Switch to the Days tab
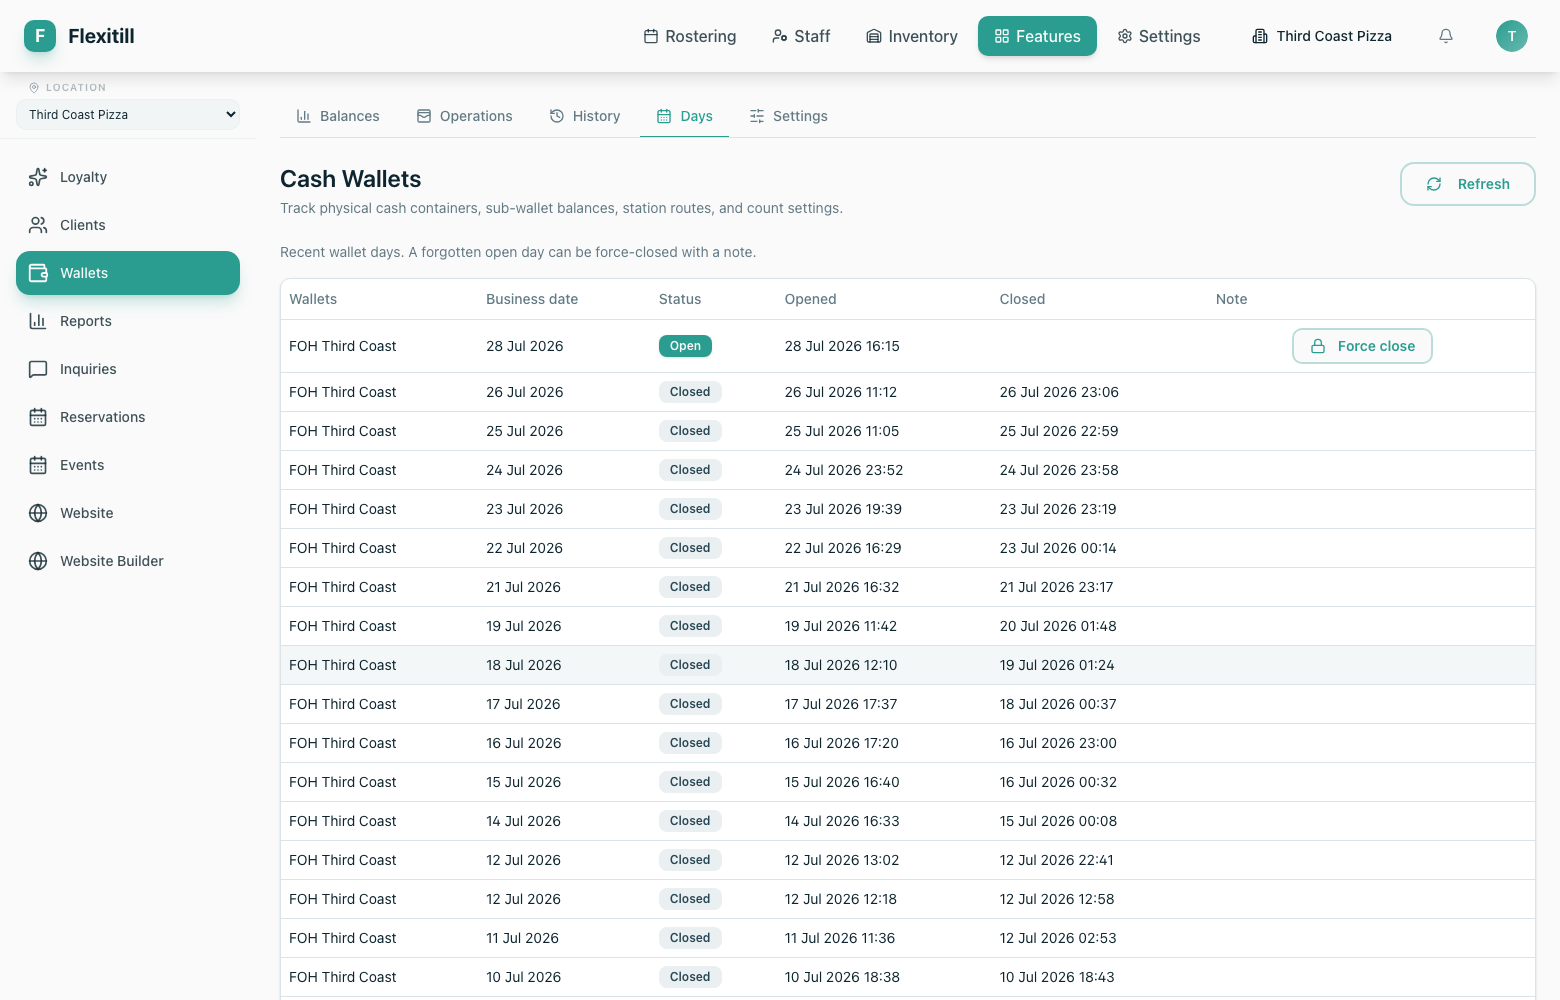1560x1000 pixels. 684,116
